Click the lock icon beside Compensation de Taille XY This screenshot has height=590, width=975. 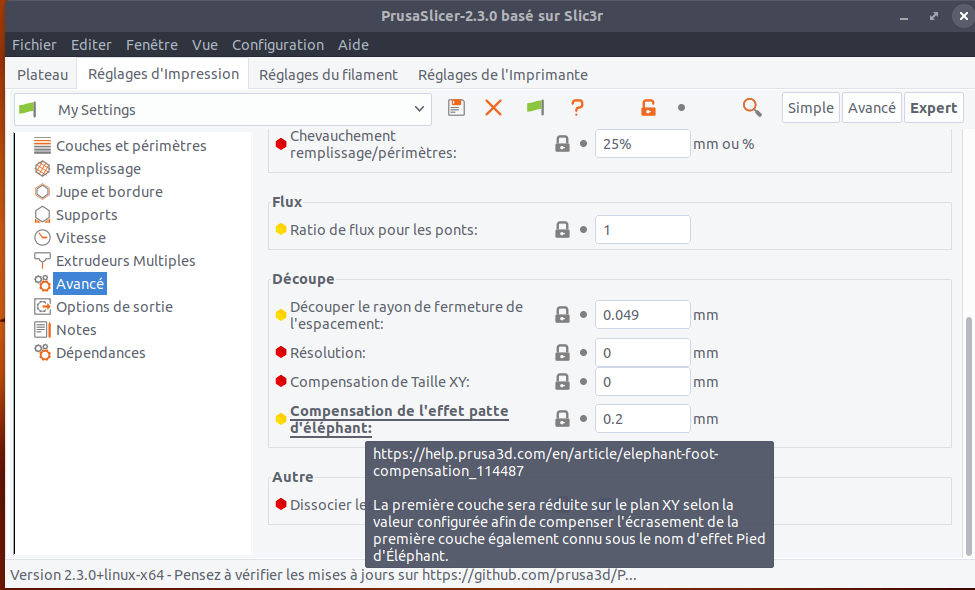562,381
